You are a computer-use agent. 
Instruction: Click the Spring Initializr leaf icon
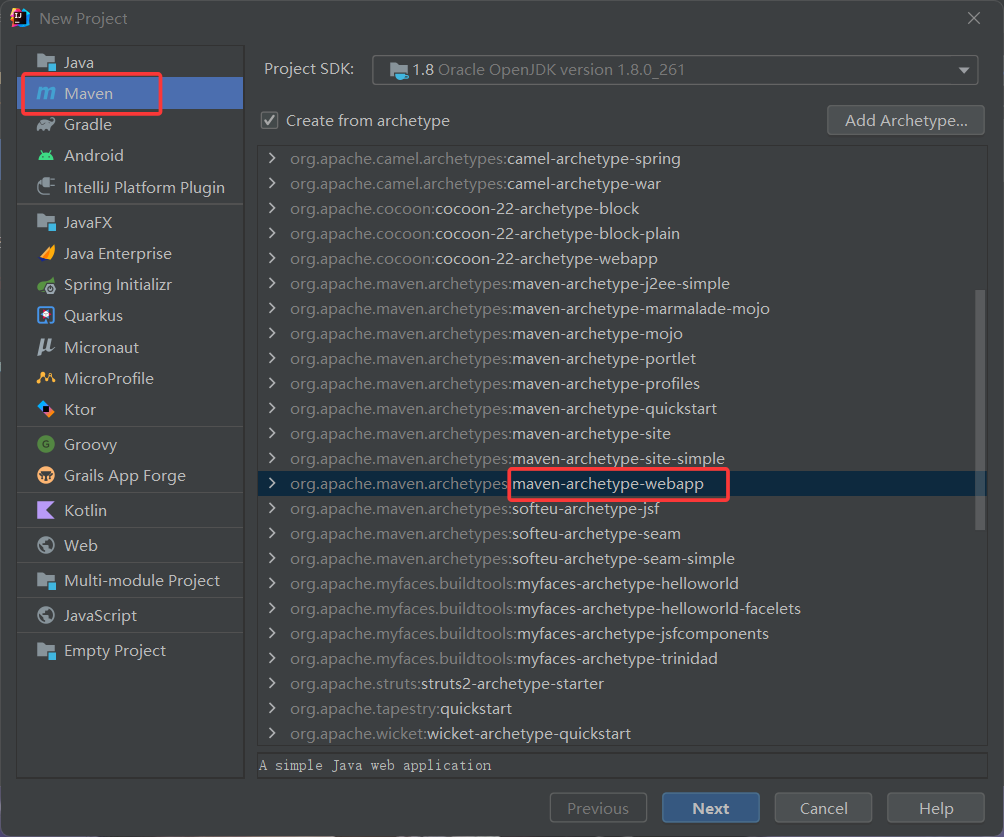(x=46, y=285)
